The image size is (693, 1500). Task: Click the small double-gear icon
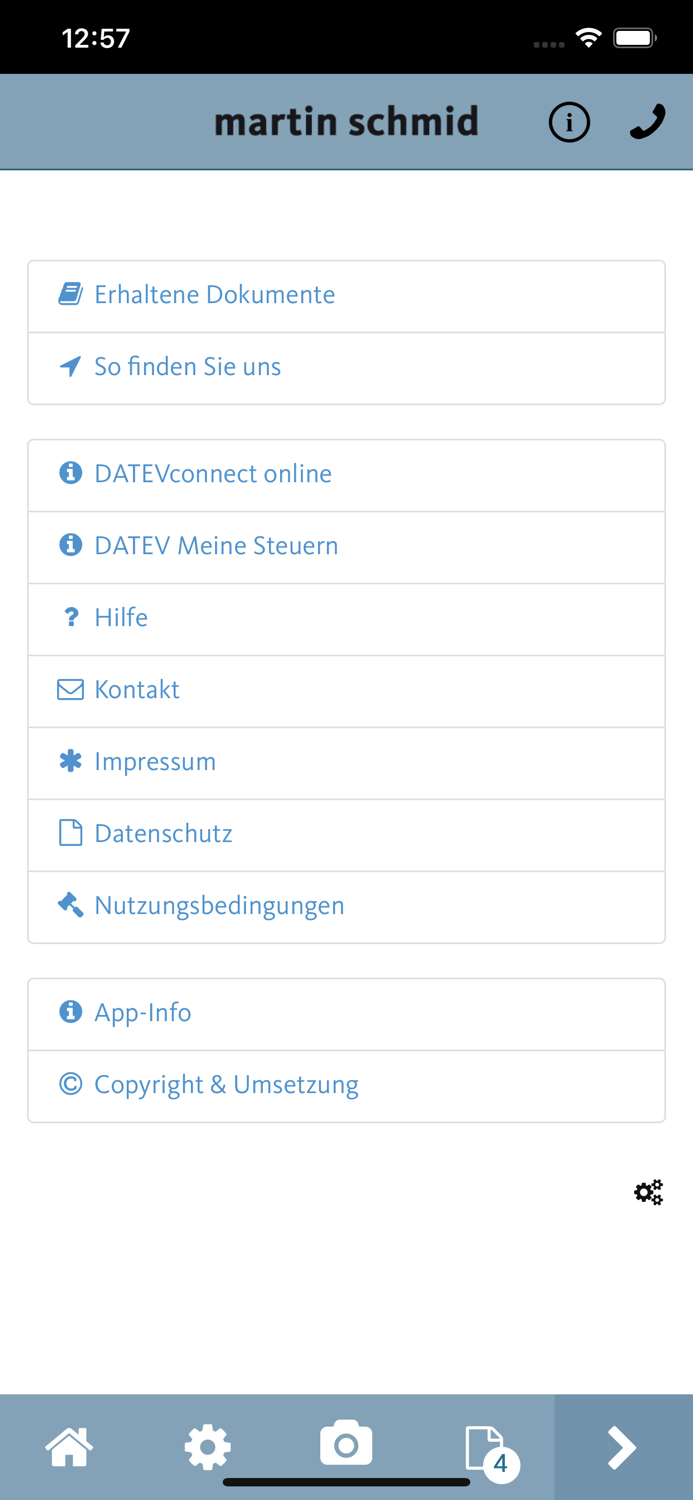pyautogui.click(x=649, y=1192)
